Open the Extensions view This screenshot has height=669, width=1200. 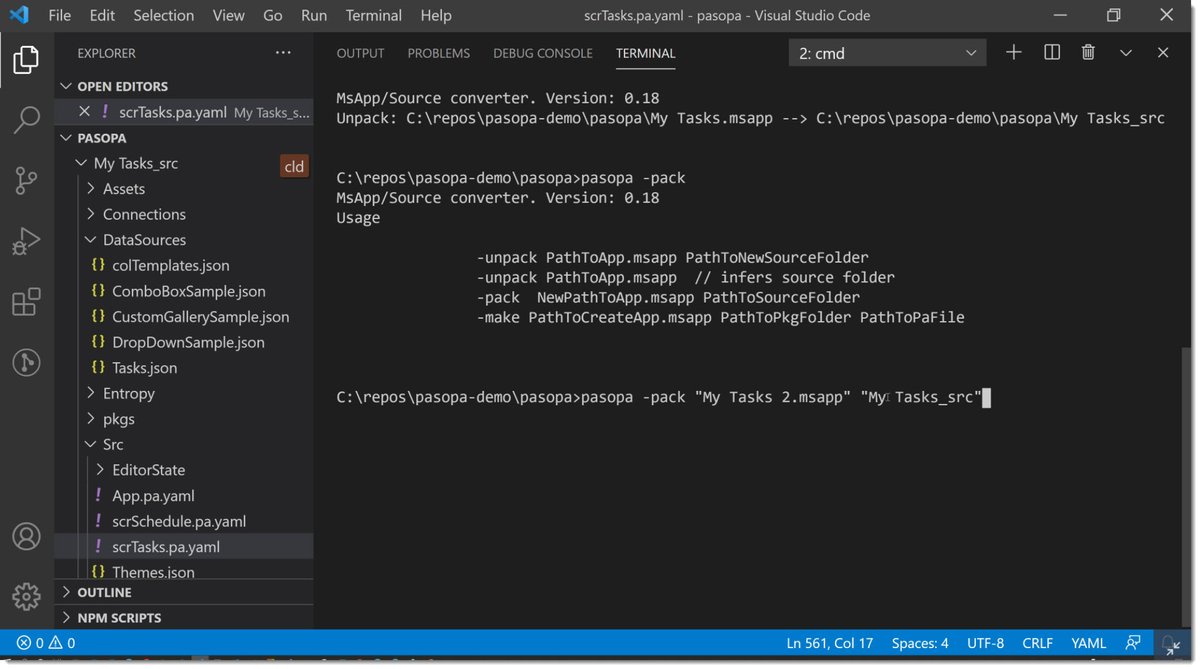[x=26, y=302]
